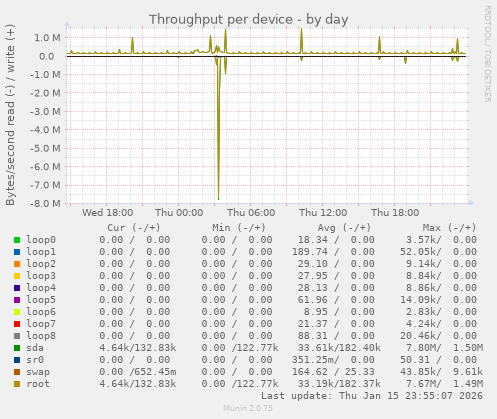Select the swap legend label

pyautogui.click(x=38, y=372)
